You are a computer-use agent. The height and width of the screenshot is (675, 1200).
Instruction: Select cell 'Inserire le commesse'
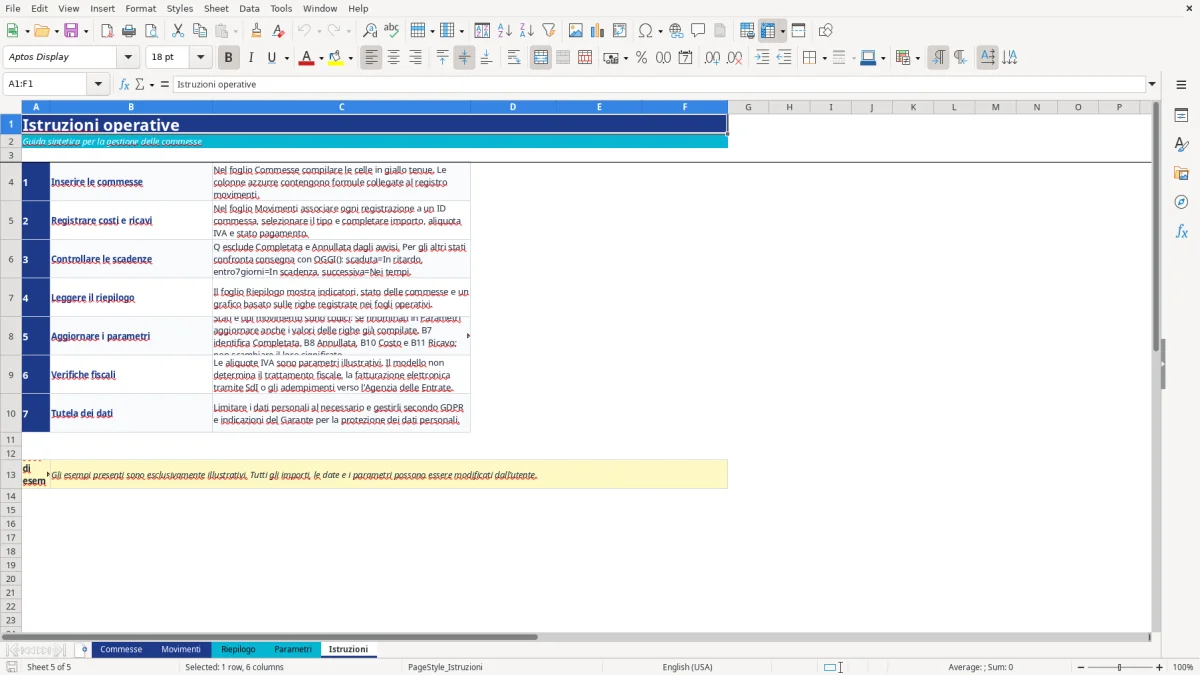[x=131, y=182]
